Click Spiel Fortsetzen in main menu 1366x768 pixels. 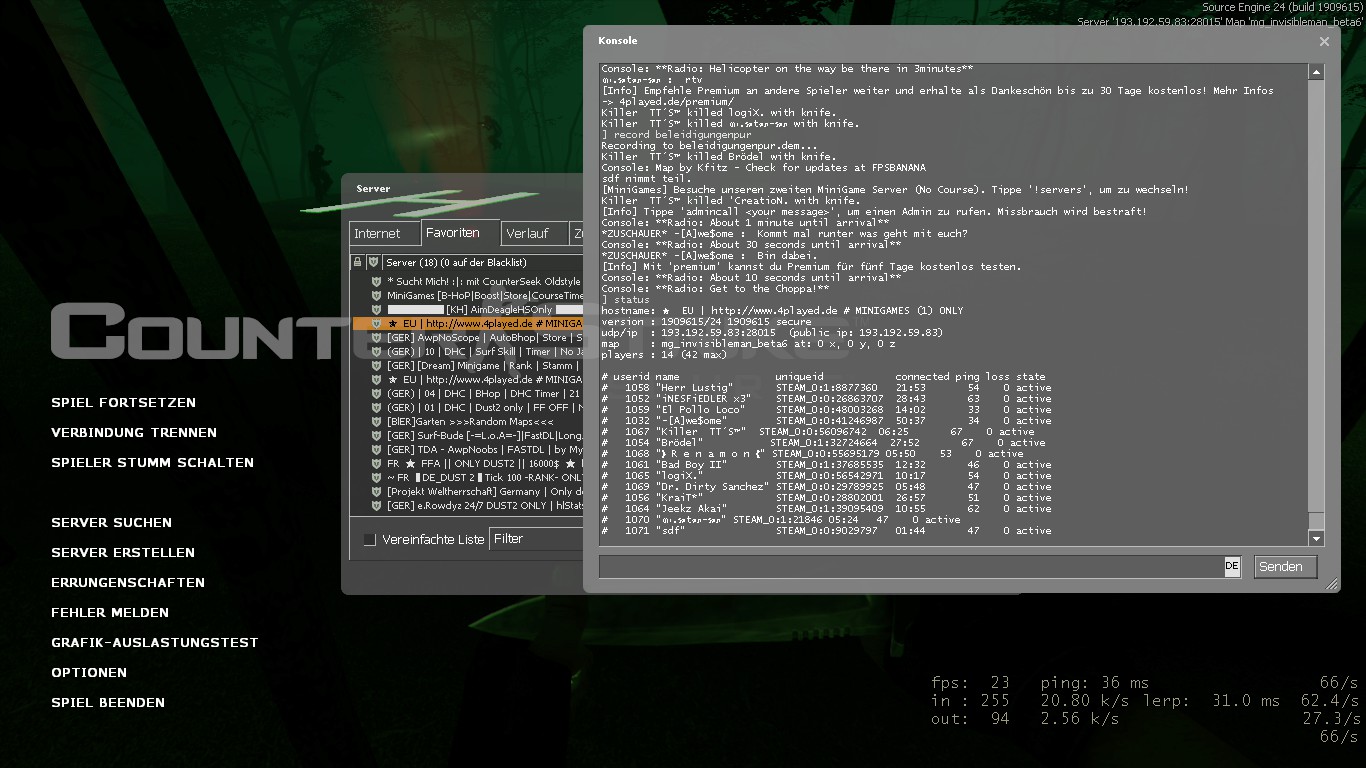coord(123,402)
